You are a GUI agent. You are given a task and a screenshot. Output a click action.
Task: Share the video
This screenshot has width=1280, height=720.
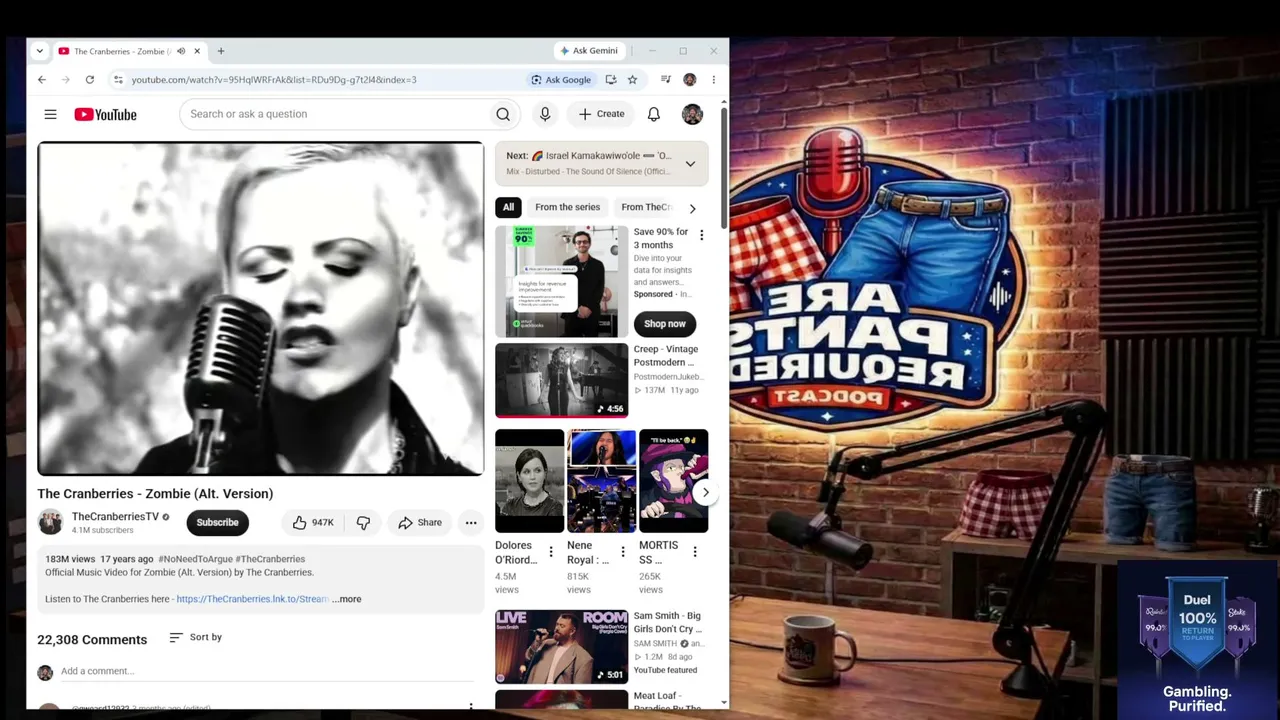419,522
